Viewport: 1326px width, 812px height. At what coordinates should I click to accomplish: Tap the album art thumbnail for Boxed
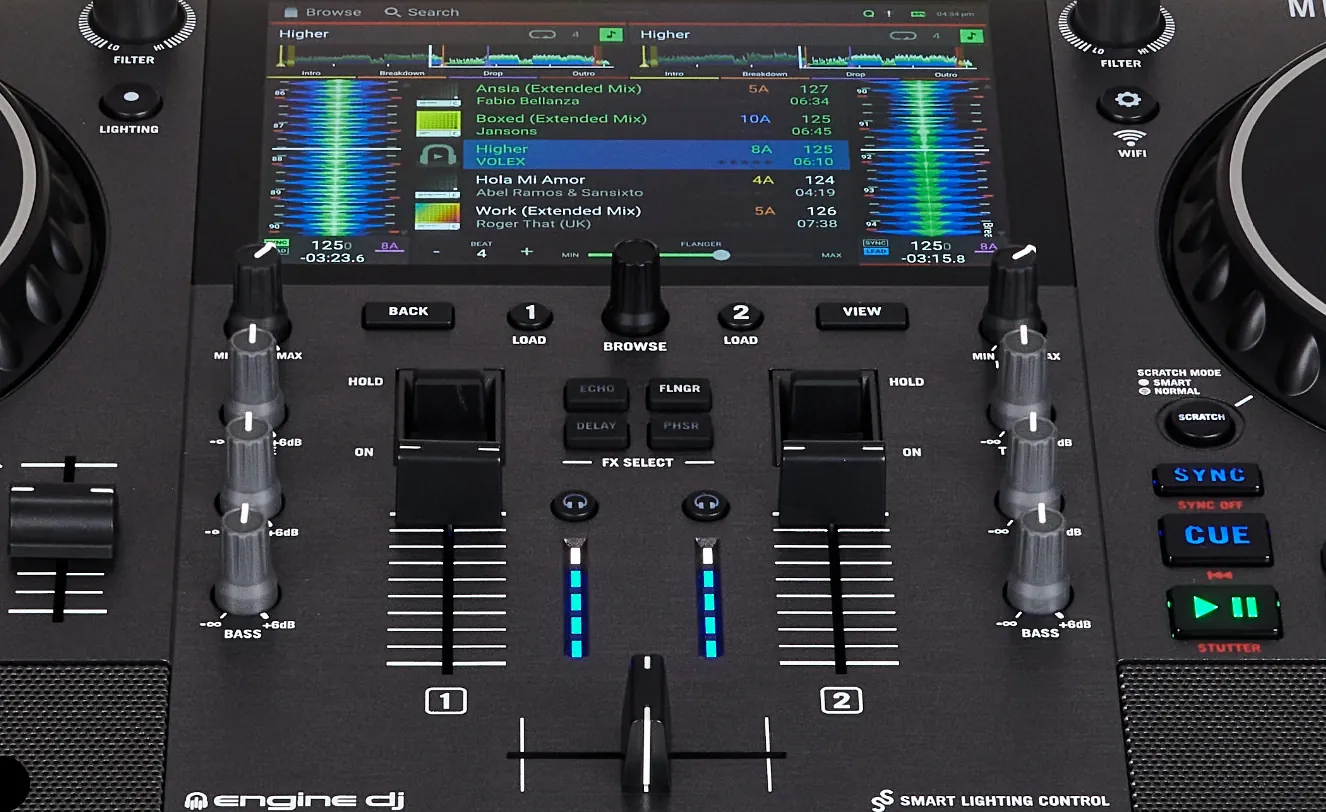point(438,125)
